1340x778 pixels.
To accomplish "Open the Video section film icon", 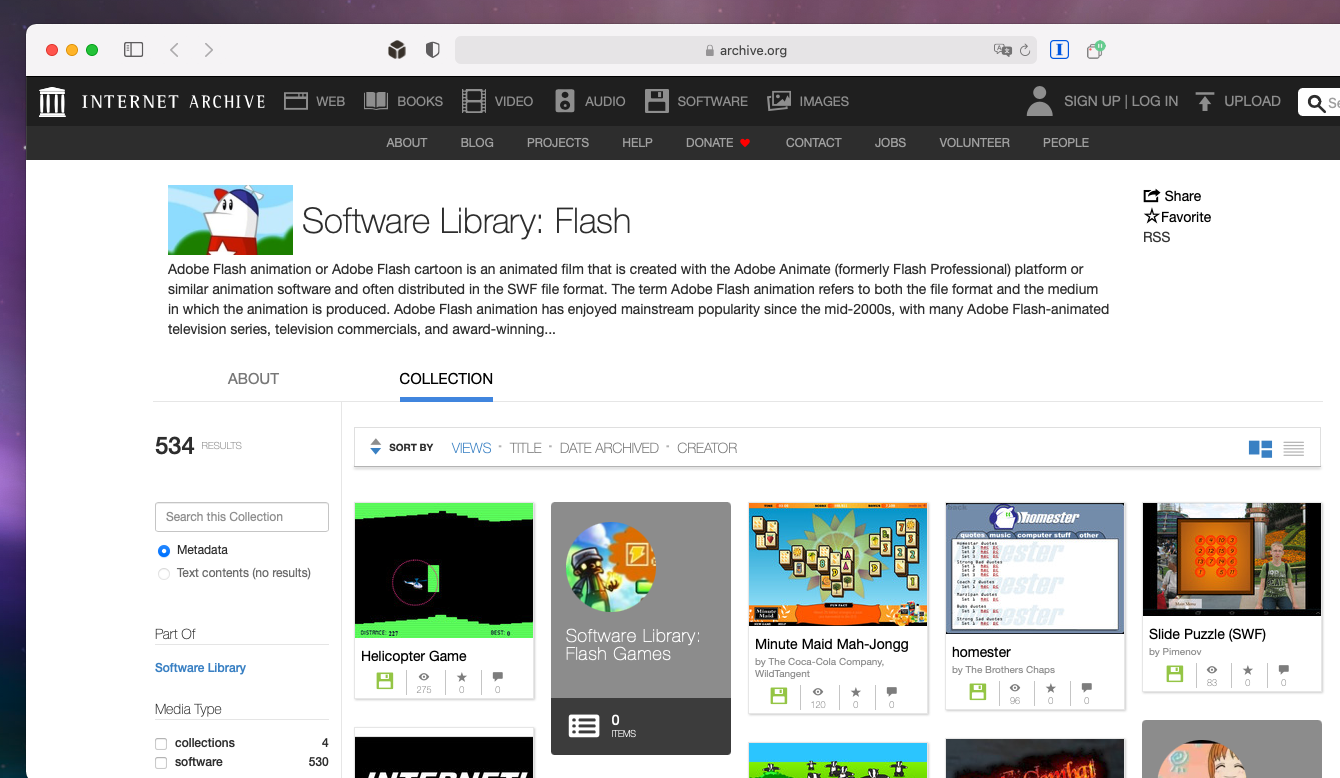I will [474, 101].
